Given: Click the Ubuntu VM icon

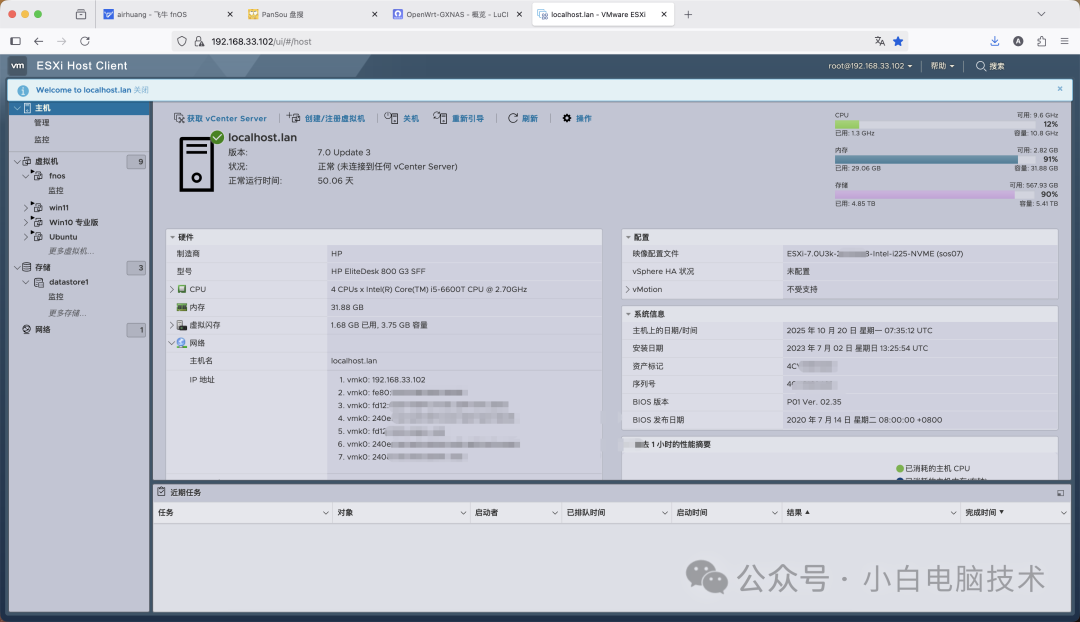Looking at the screenshot, I should tap(37, 236).
